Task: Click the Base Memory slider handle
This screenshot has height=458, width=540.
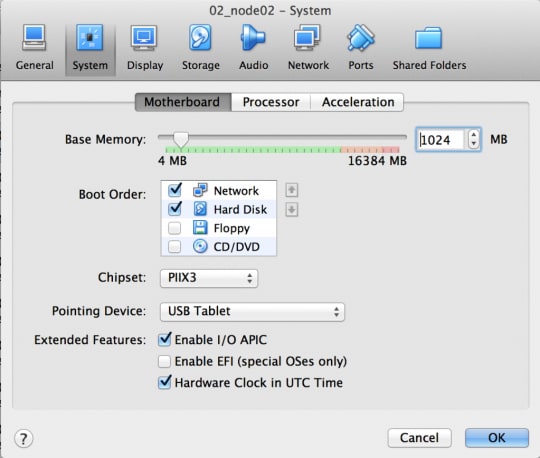Action: [x=181, y=140]
